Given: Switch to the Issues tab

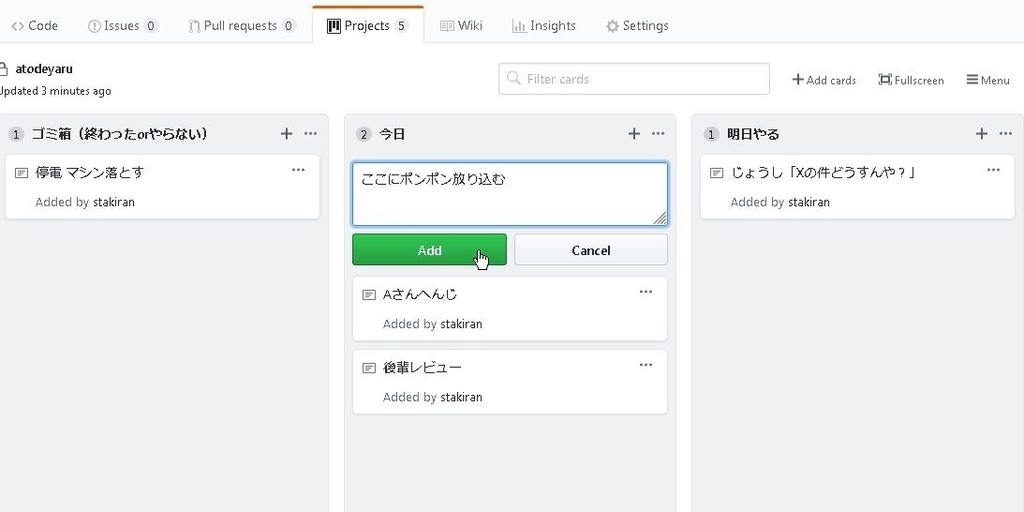Looking at the screenshot, I should coord(123,25).
